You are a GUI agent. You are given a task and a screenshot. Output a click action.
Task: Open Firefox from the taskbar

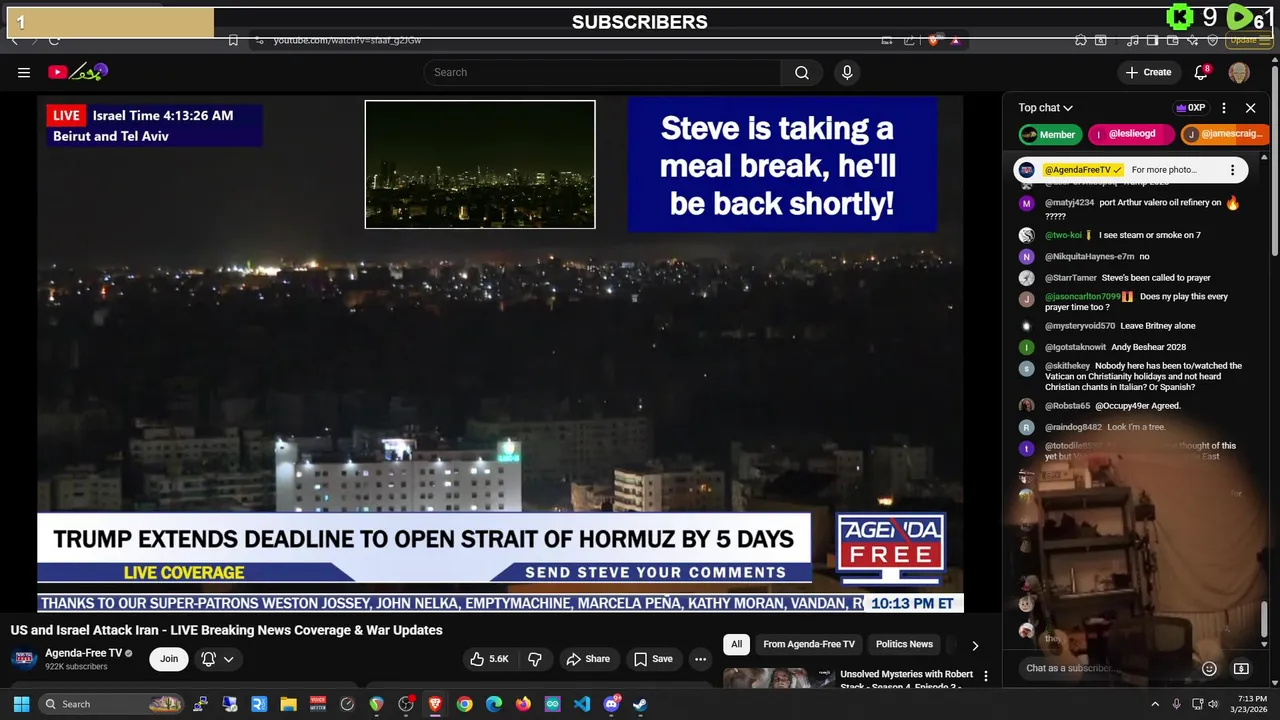[523, 704]
